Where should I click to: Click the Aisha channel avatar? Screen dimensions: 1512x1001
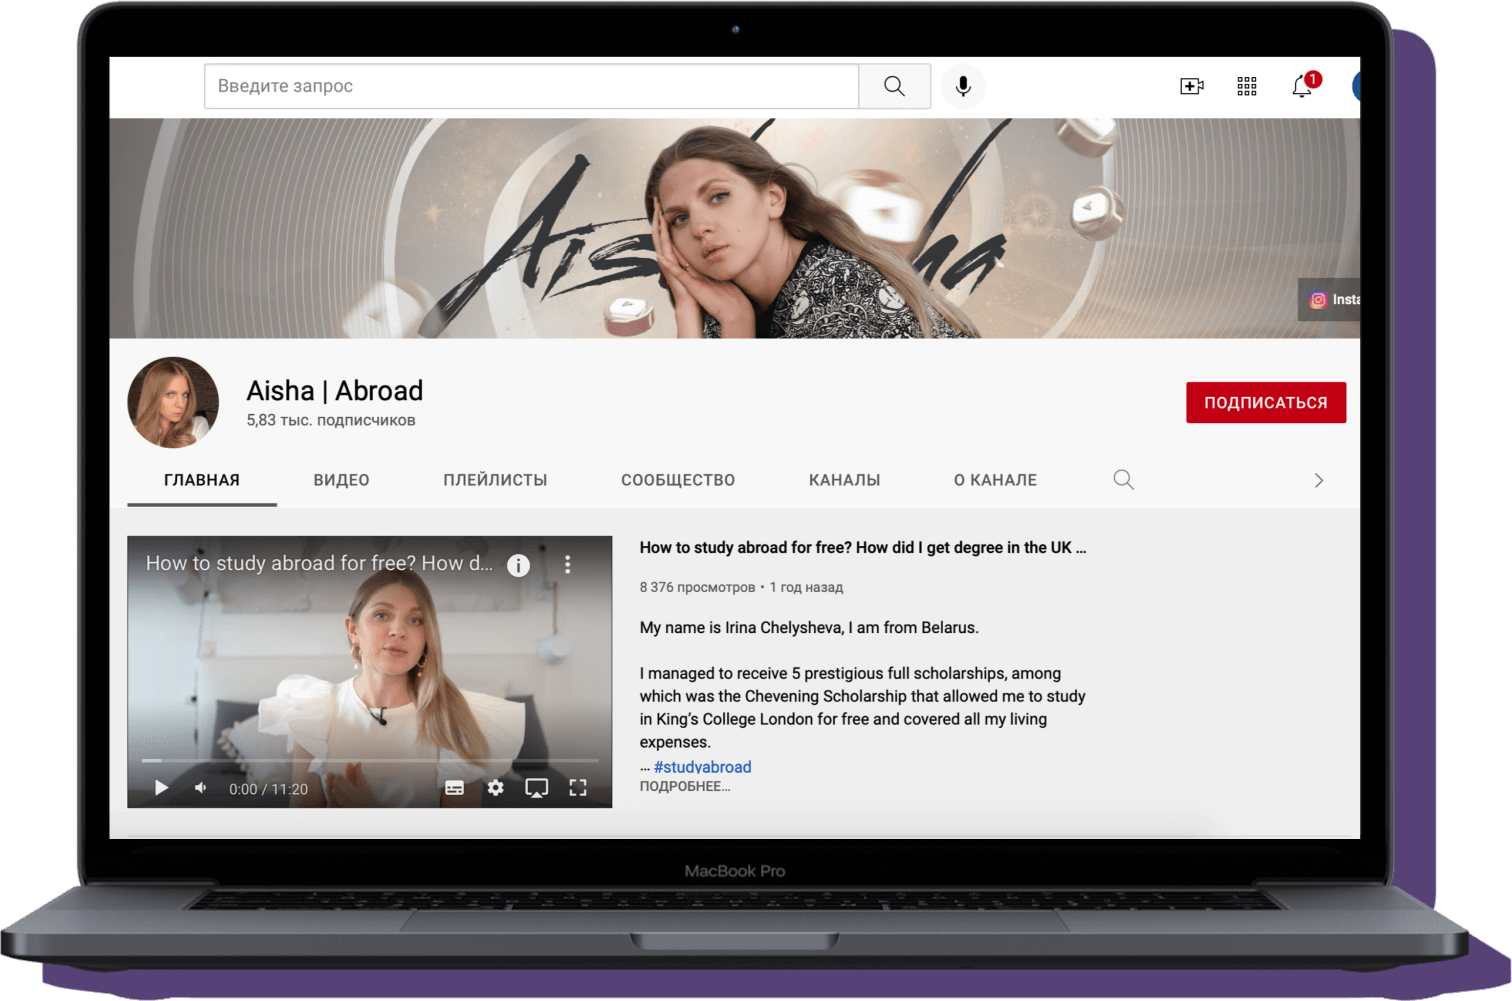click(173, 402)
